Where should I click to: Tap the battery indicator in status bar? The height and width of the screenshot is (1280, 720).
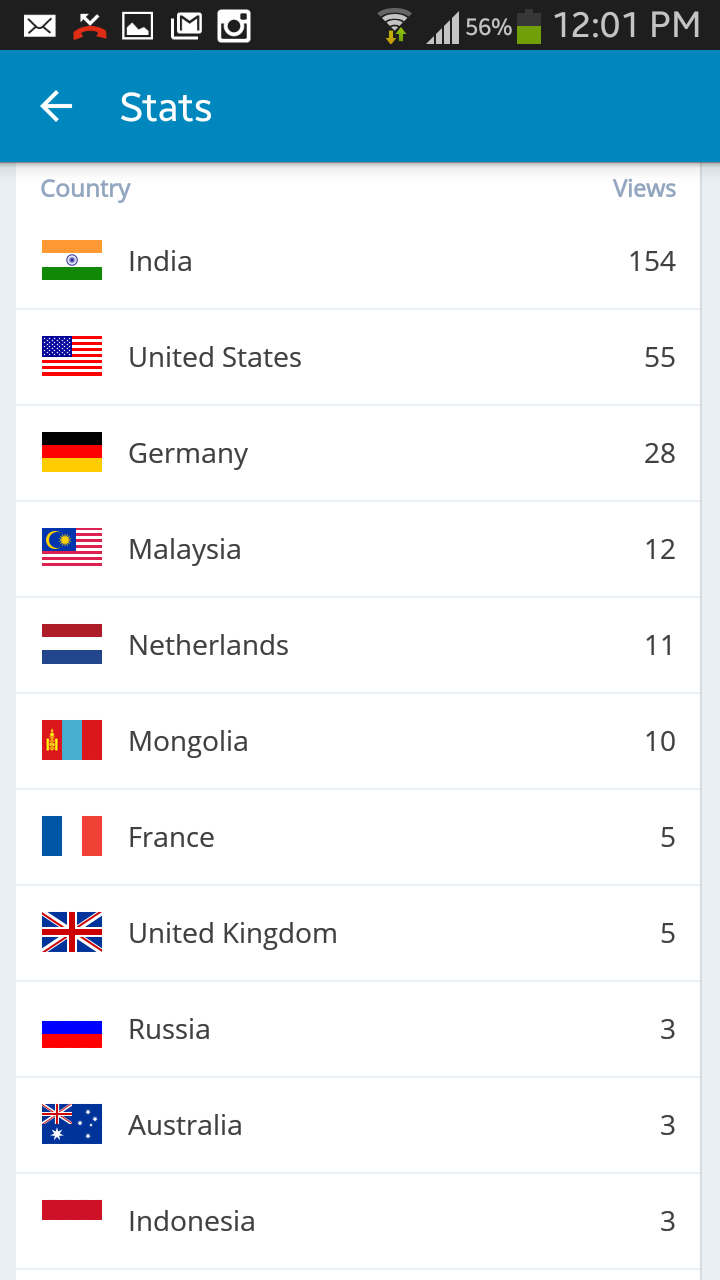[x=529, y=27]
